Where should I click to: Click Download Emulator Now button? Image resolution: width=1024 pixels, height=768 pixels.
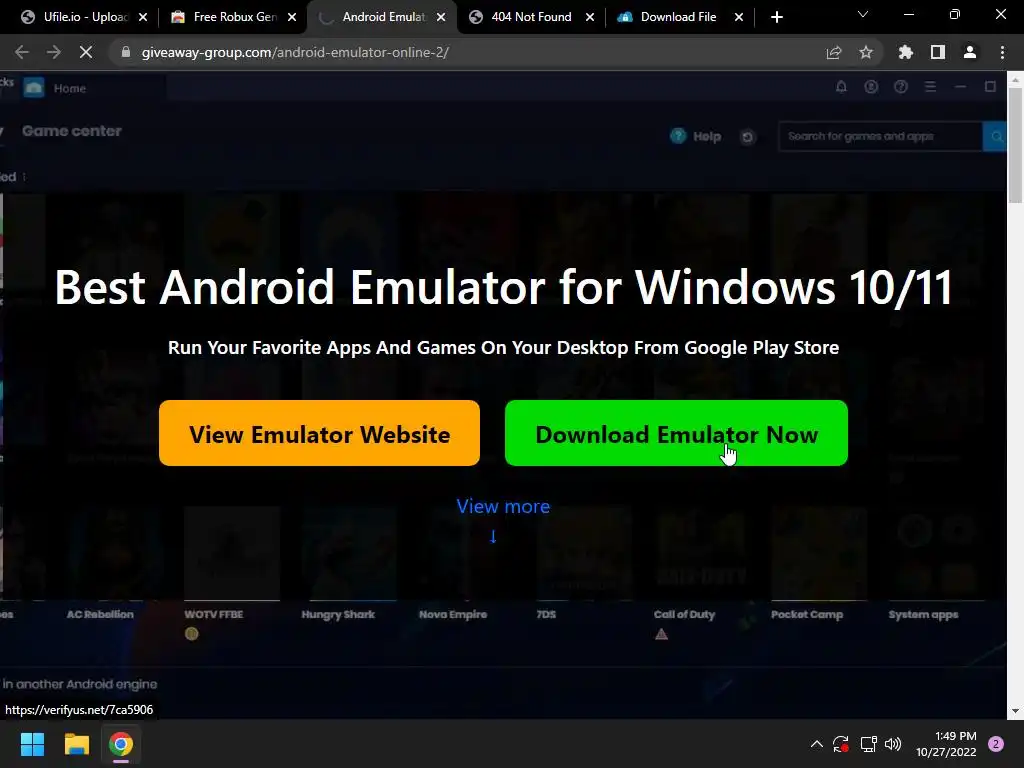(x=676, y=433)
